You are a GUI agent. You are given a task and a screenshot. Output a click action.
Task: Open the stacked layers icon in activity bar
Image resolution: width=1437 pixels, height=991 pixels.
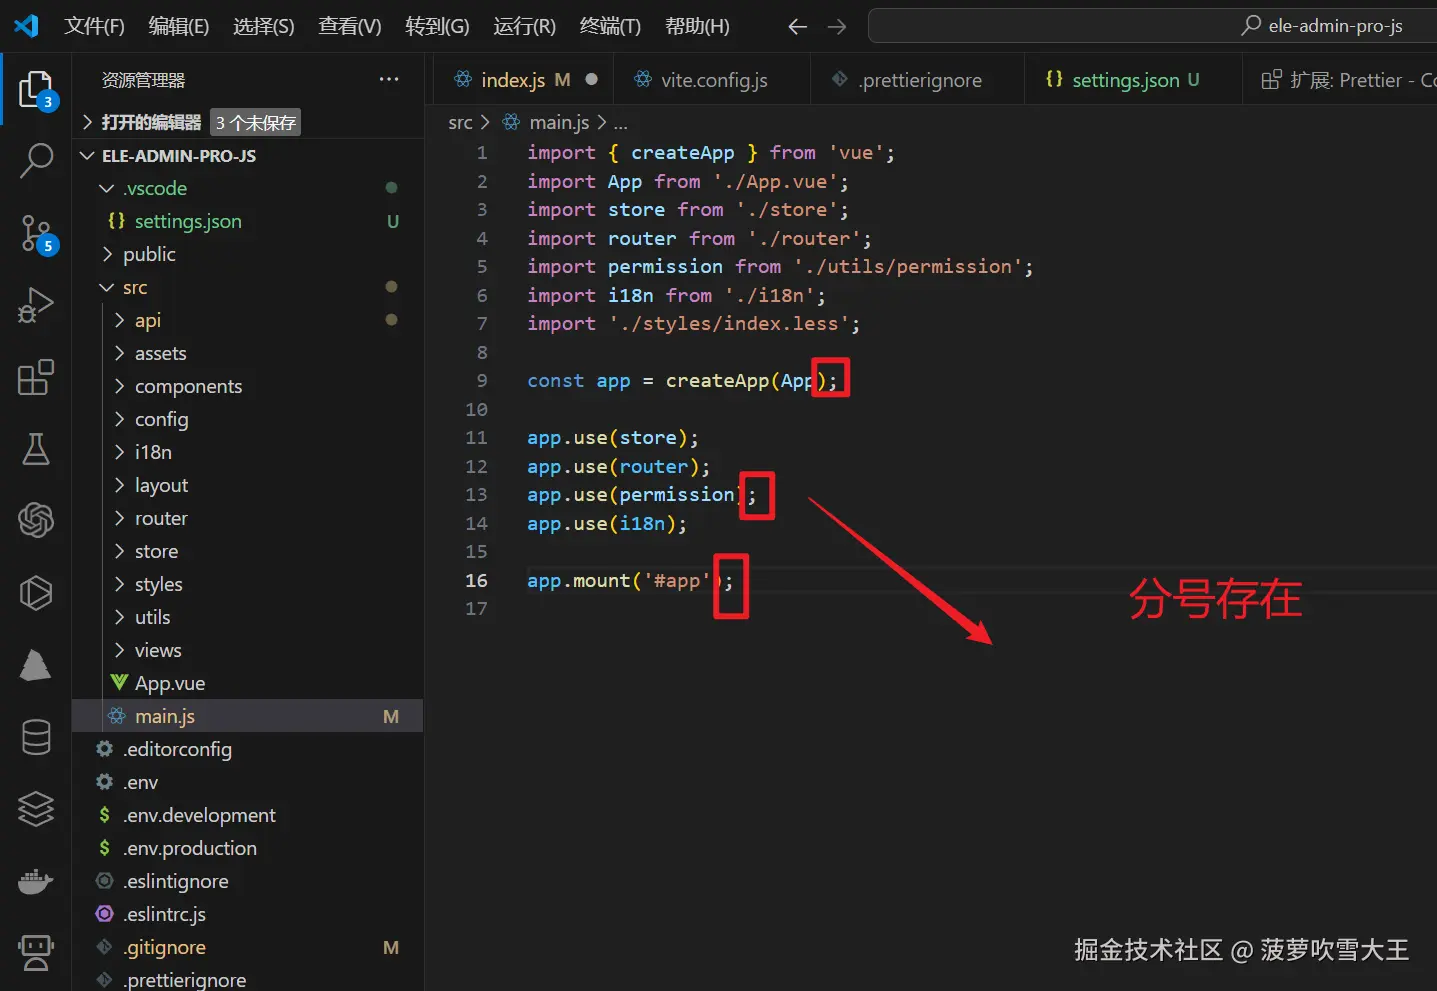point(36,809)
